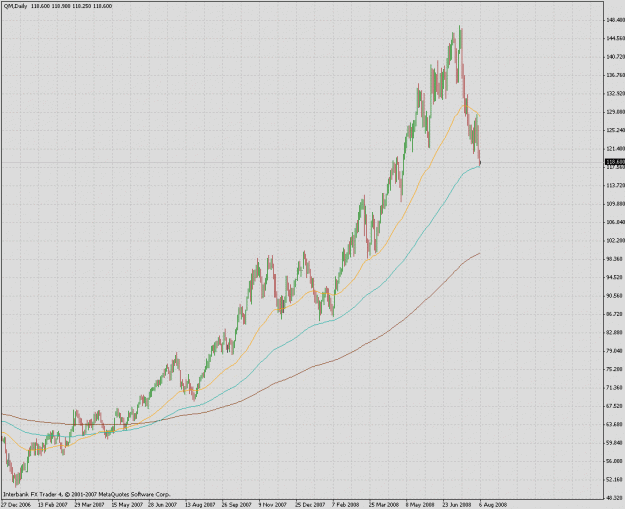Click the 98.360 price axis label

click(x=616, y=259)
